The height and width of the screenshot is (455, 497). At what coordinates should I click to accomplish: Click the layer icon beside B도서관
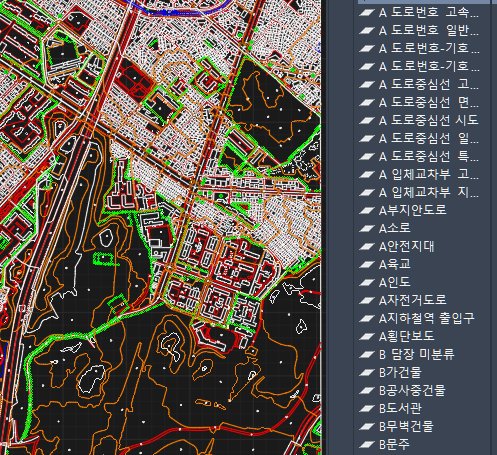pos(367,409)
